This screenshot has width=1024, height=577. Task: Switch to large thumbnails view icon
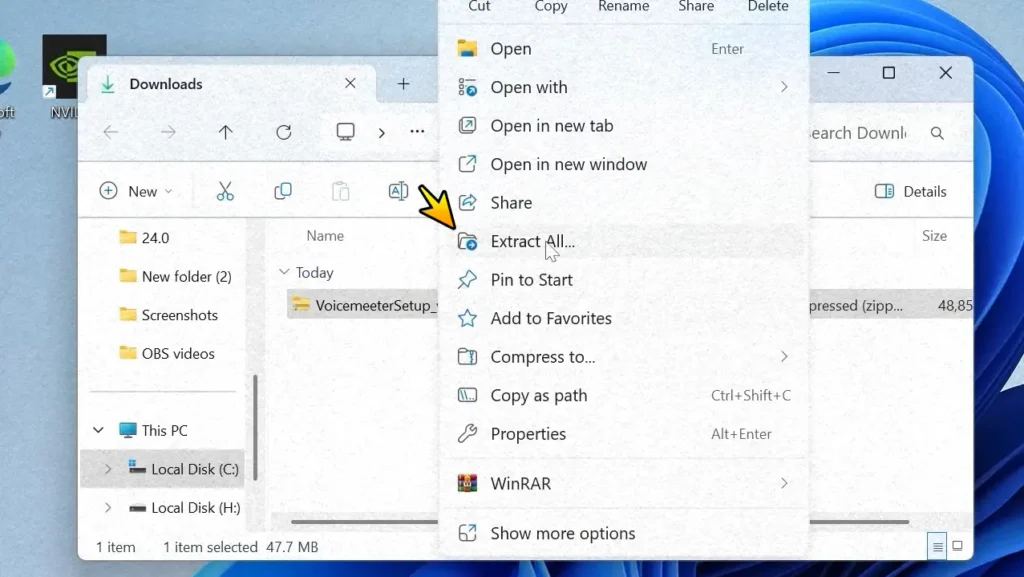pos(957,546)
